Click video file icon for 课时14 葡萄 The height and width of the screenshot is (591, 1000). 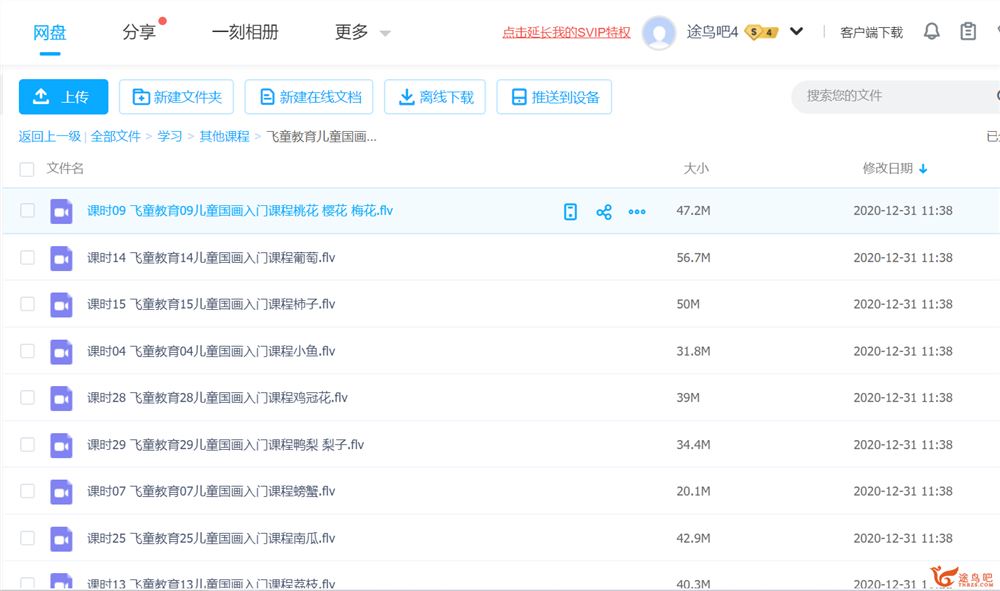point(62,258)
